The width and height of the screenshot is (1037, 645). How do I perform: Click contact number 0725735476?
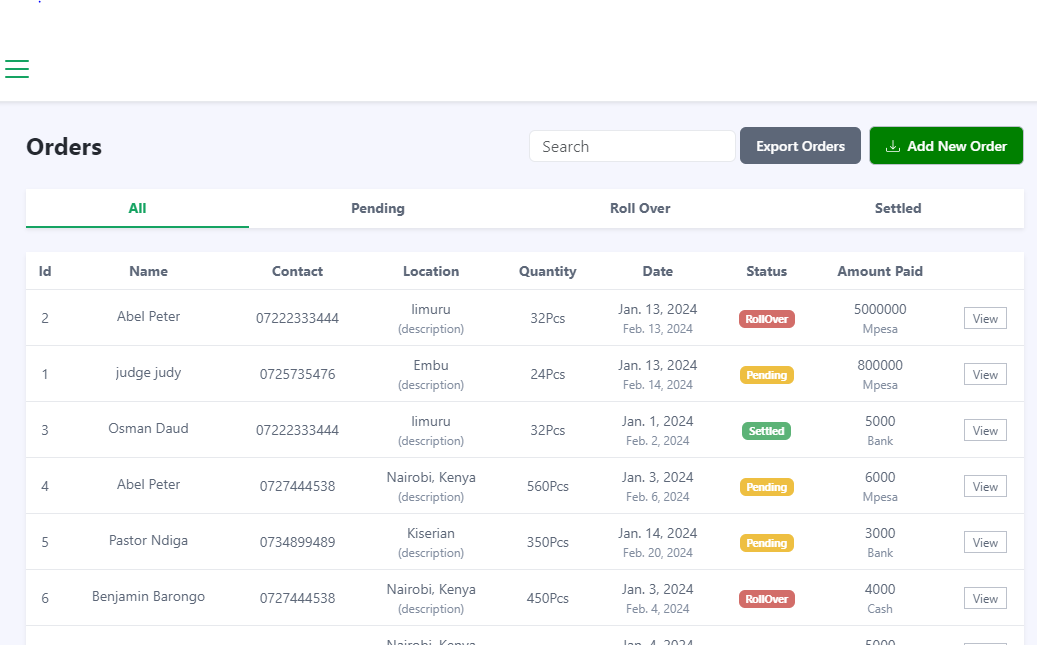pos(298,374)
